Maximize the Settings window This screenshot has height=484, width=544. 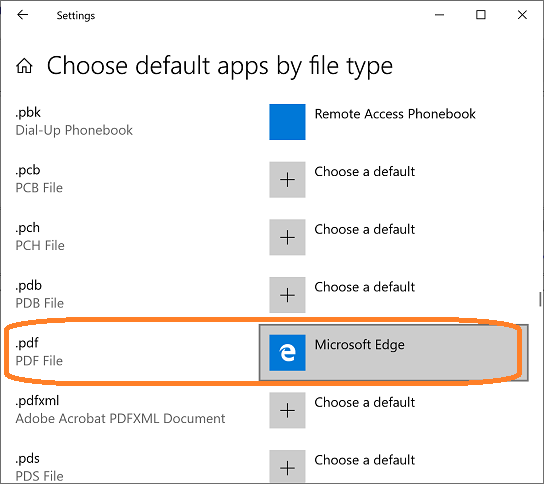tap(481, 15)
